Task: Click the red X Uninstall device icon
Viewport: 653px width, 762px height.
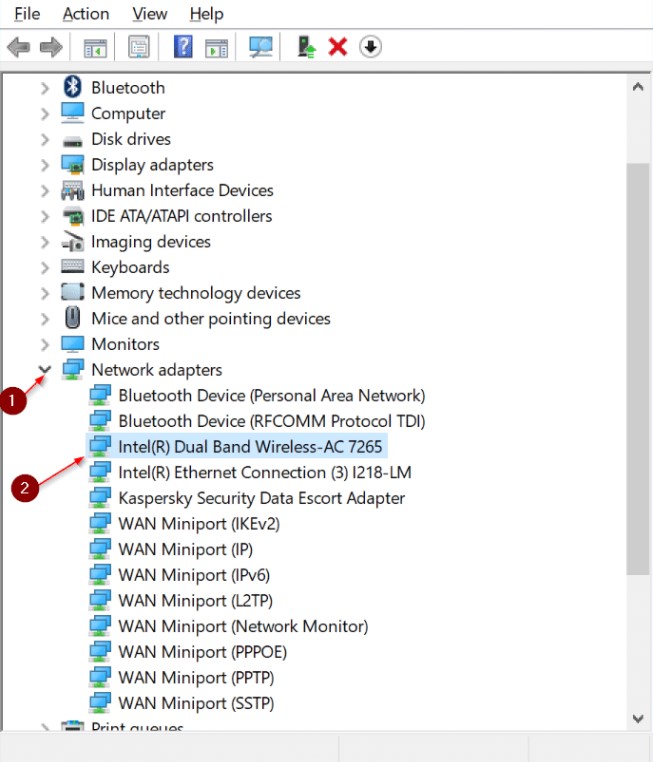Action: pyautogui.click(x=338, y=47)
